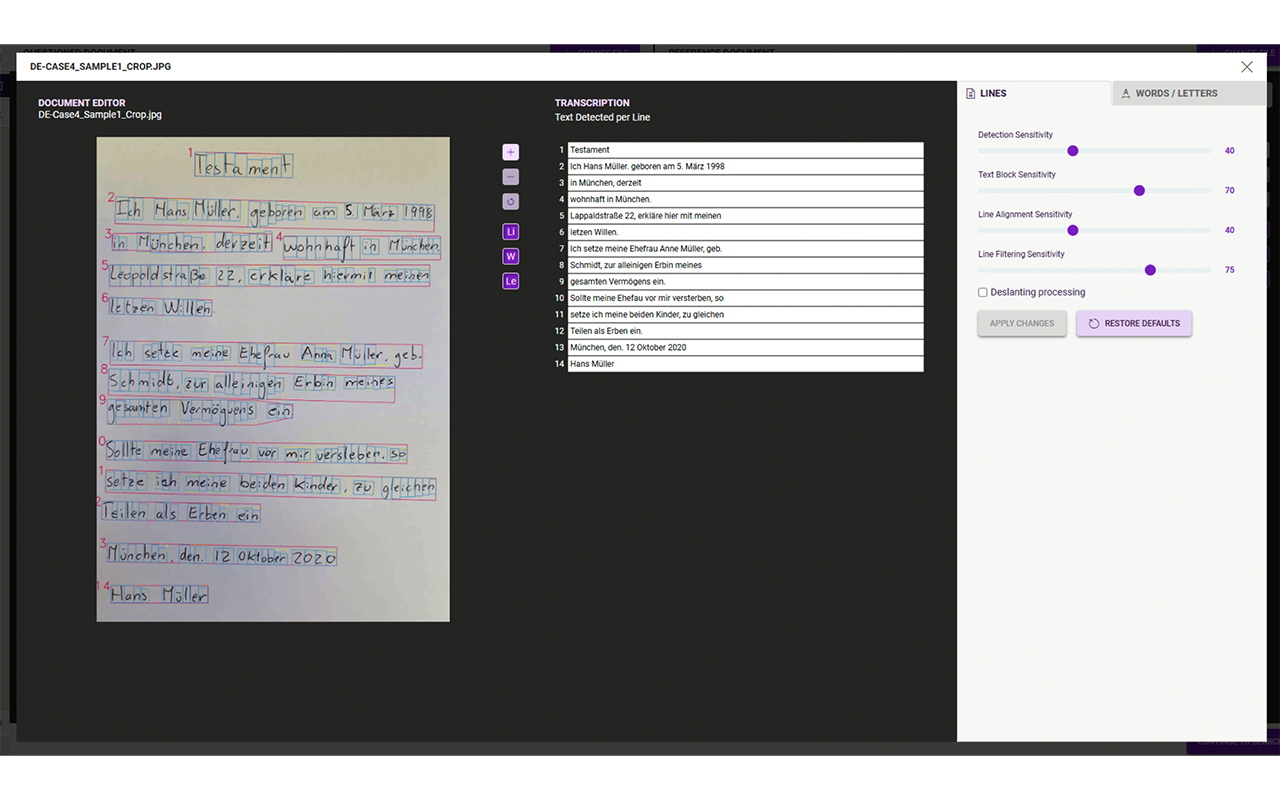Zoom out document with minus icon
1280x800 pixels.
(511, 177)
